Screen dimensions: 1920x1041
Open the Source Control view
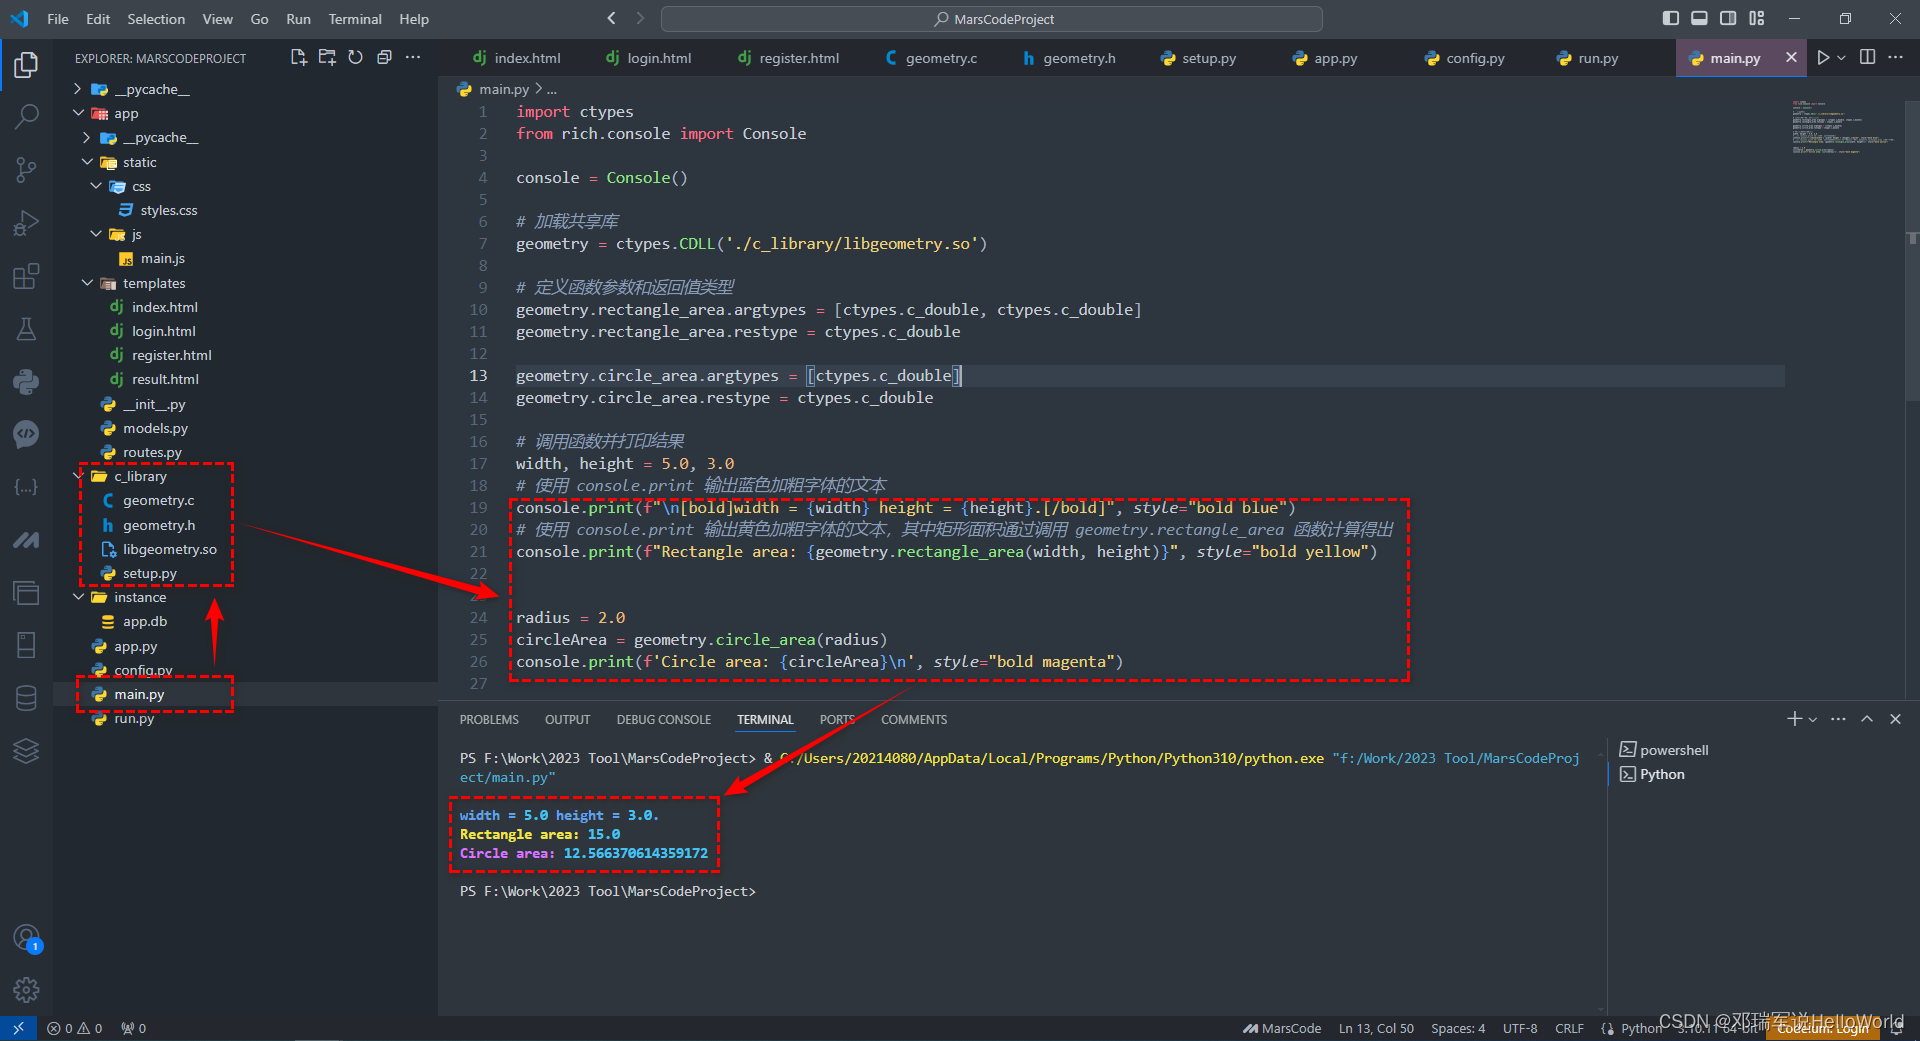pos(26,170)
